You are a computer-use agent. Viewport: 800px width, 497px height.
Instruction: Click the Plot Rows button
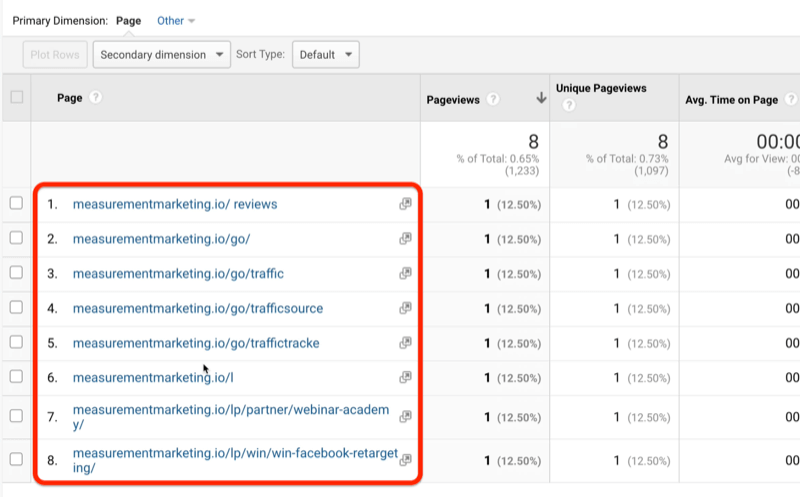pyautogui.click(x=55, y=55)
